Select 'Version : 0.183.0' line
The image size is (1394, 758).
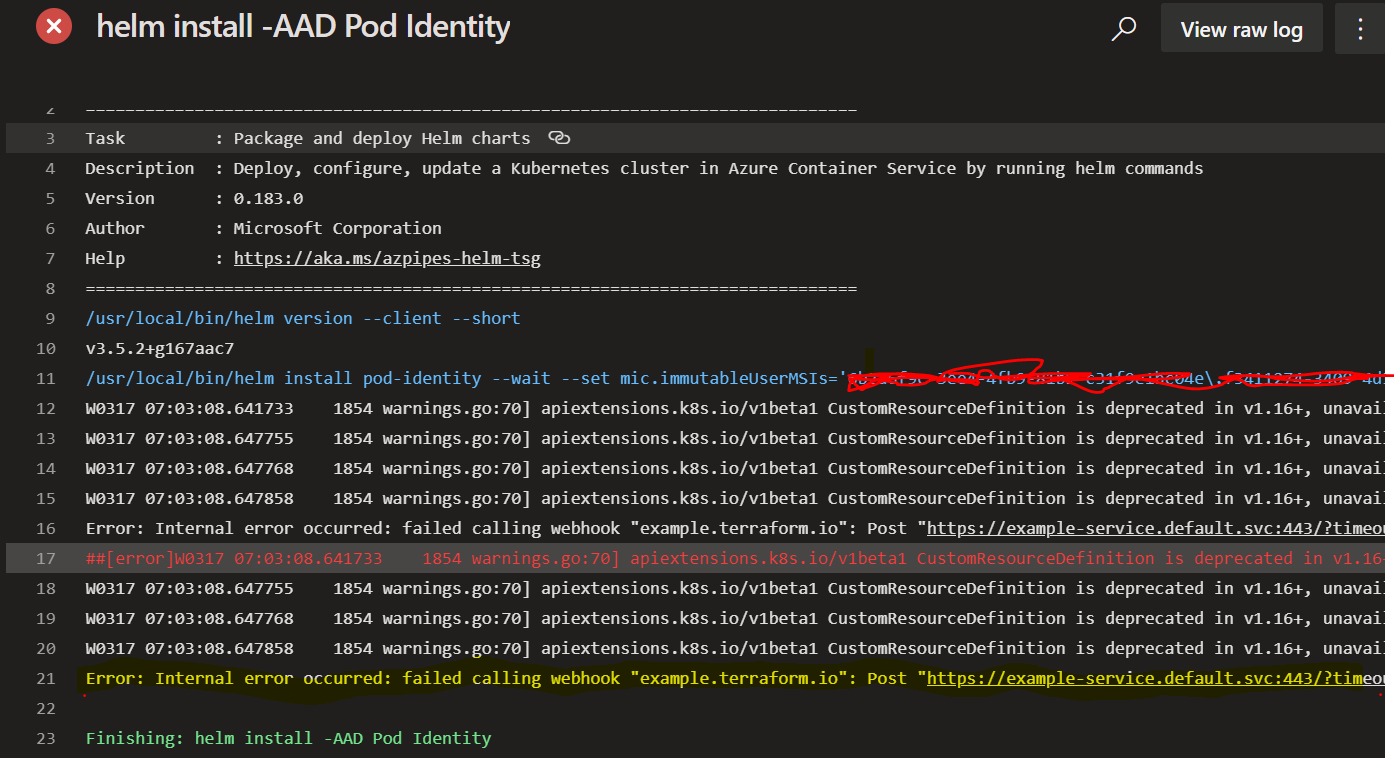194,198
